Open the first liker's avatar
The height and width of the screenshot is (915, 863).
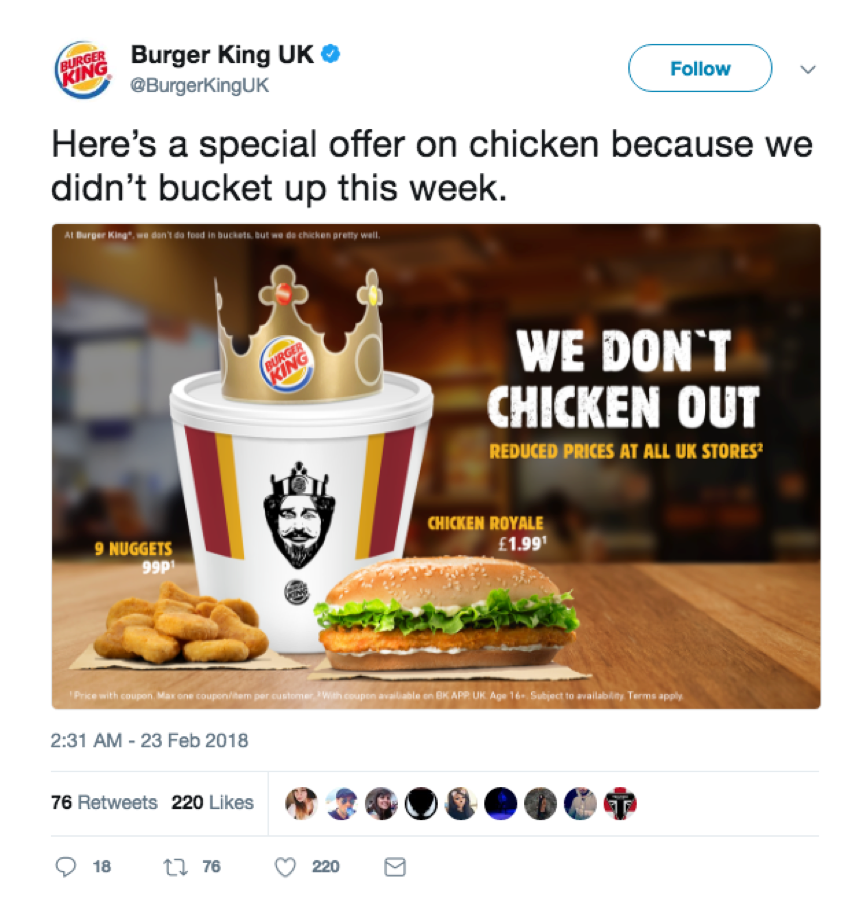[301, 804]
